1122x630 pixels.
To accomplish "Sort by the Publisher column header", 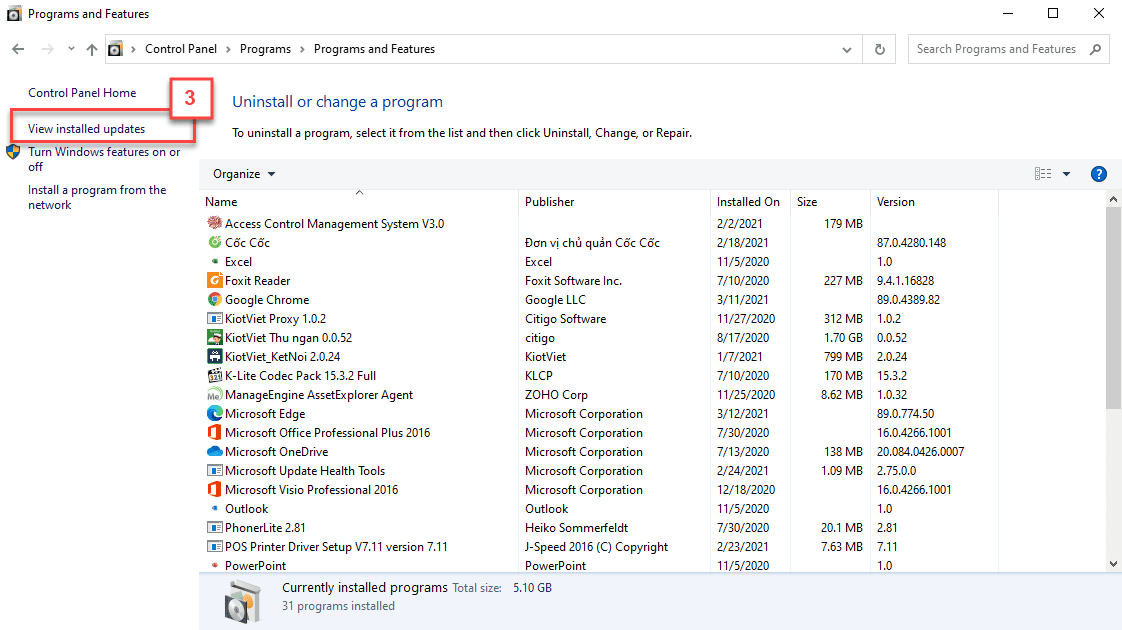I will [614, 202].
